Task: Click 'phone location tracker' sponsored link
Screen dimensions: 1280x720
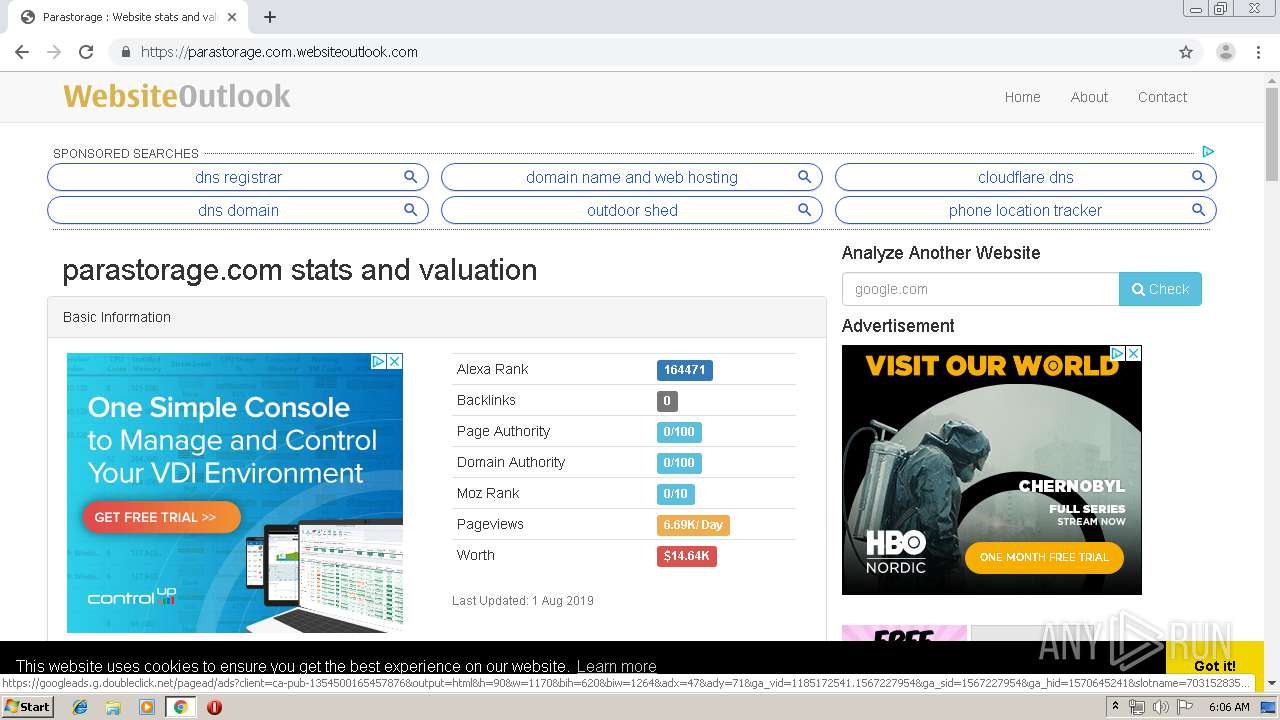Action: (1025, 210)
